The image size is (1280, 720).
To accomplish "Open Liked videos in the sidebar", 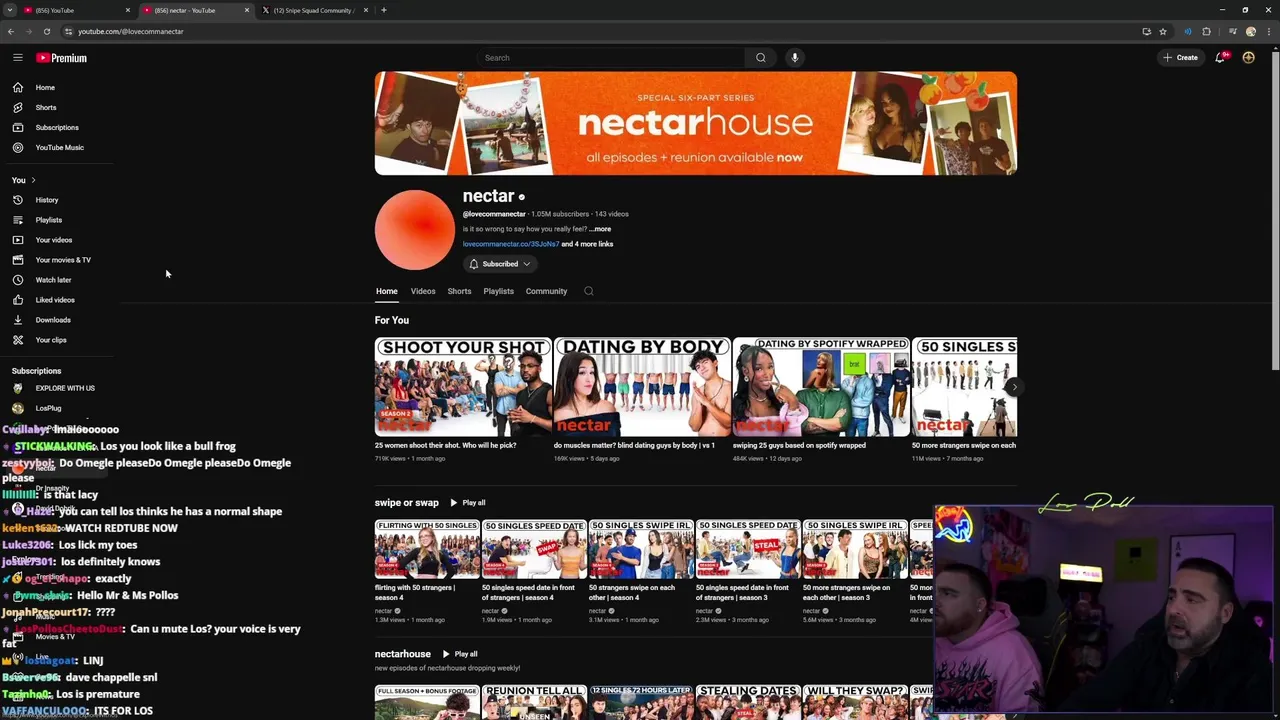I will pos(56,300).
